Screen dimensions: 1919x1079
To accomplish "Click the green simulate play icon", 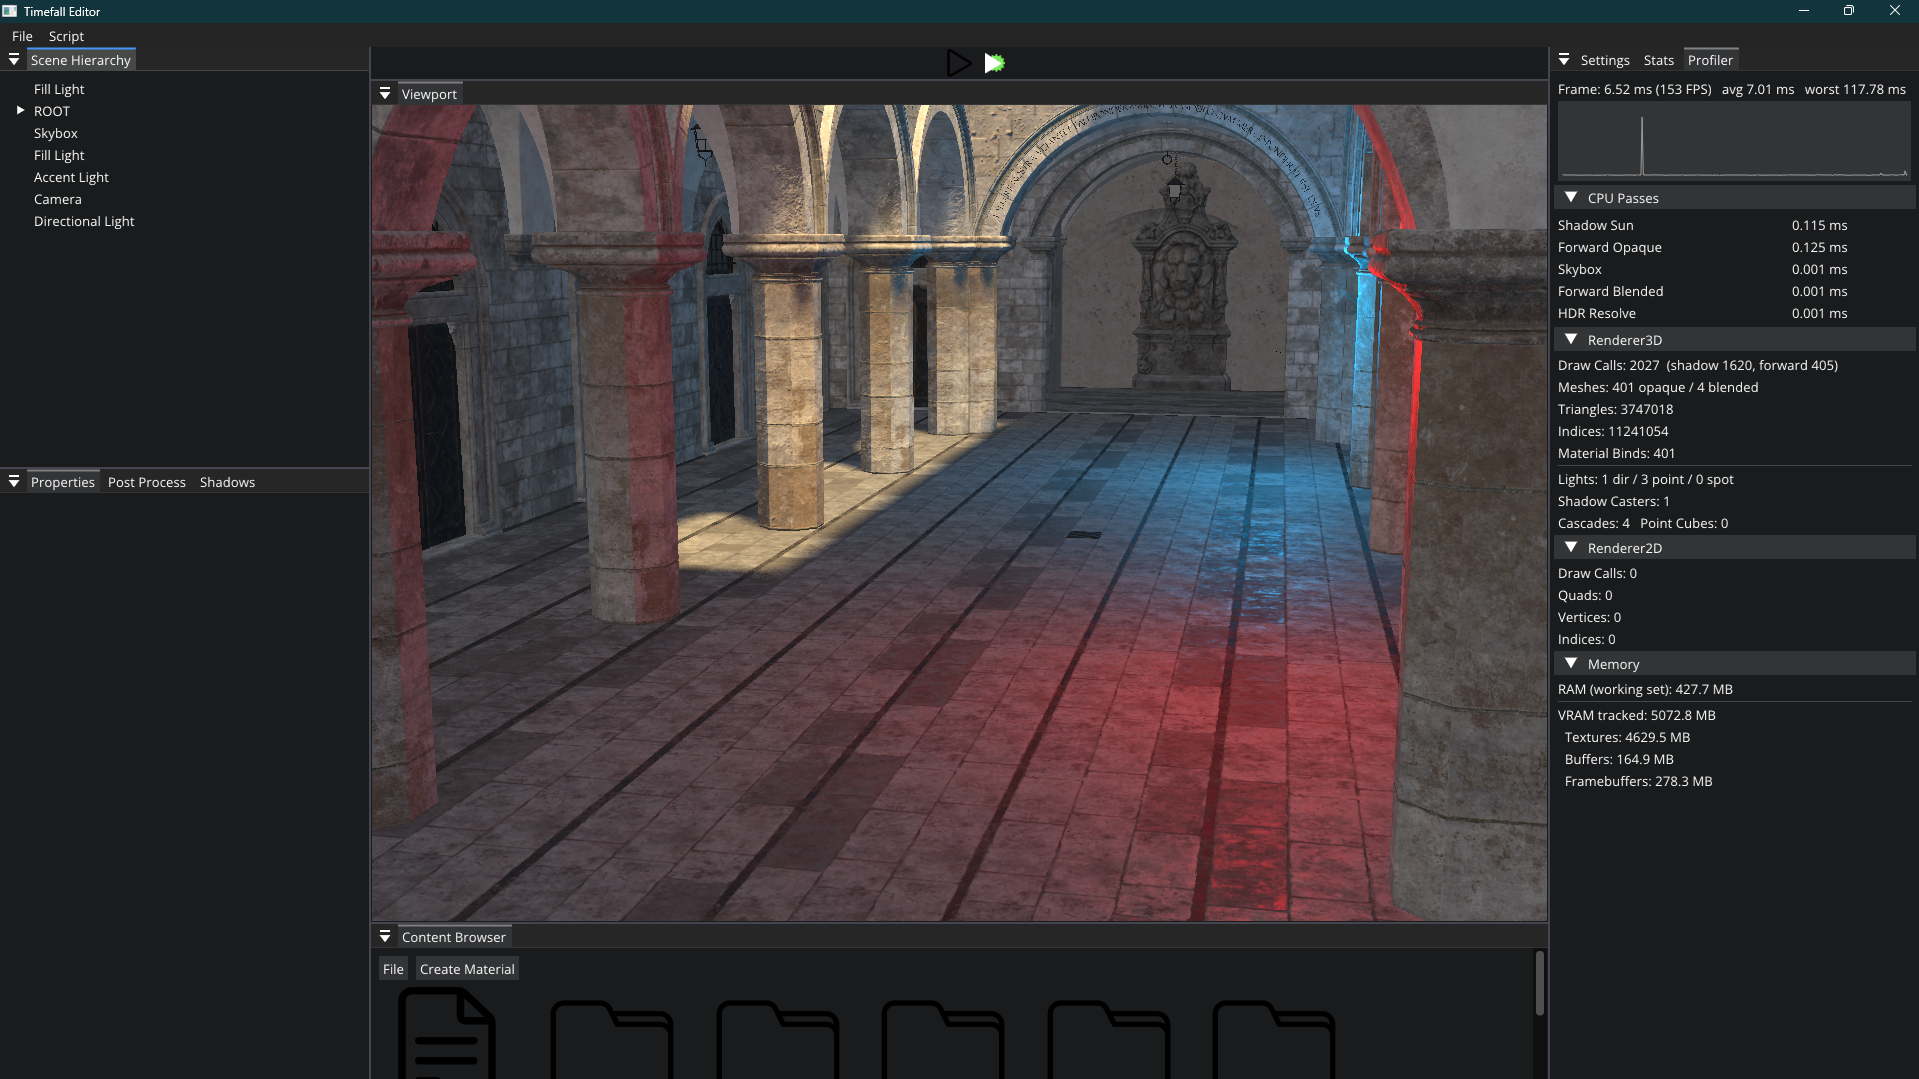I will pos(994,63).
